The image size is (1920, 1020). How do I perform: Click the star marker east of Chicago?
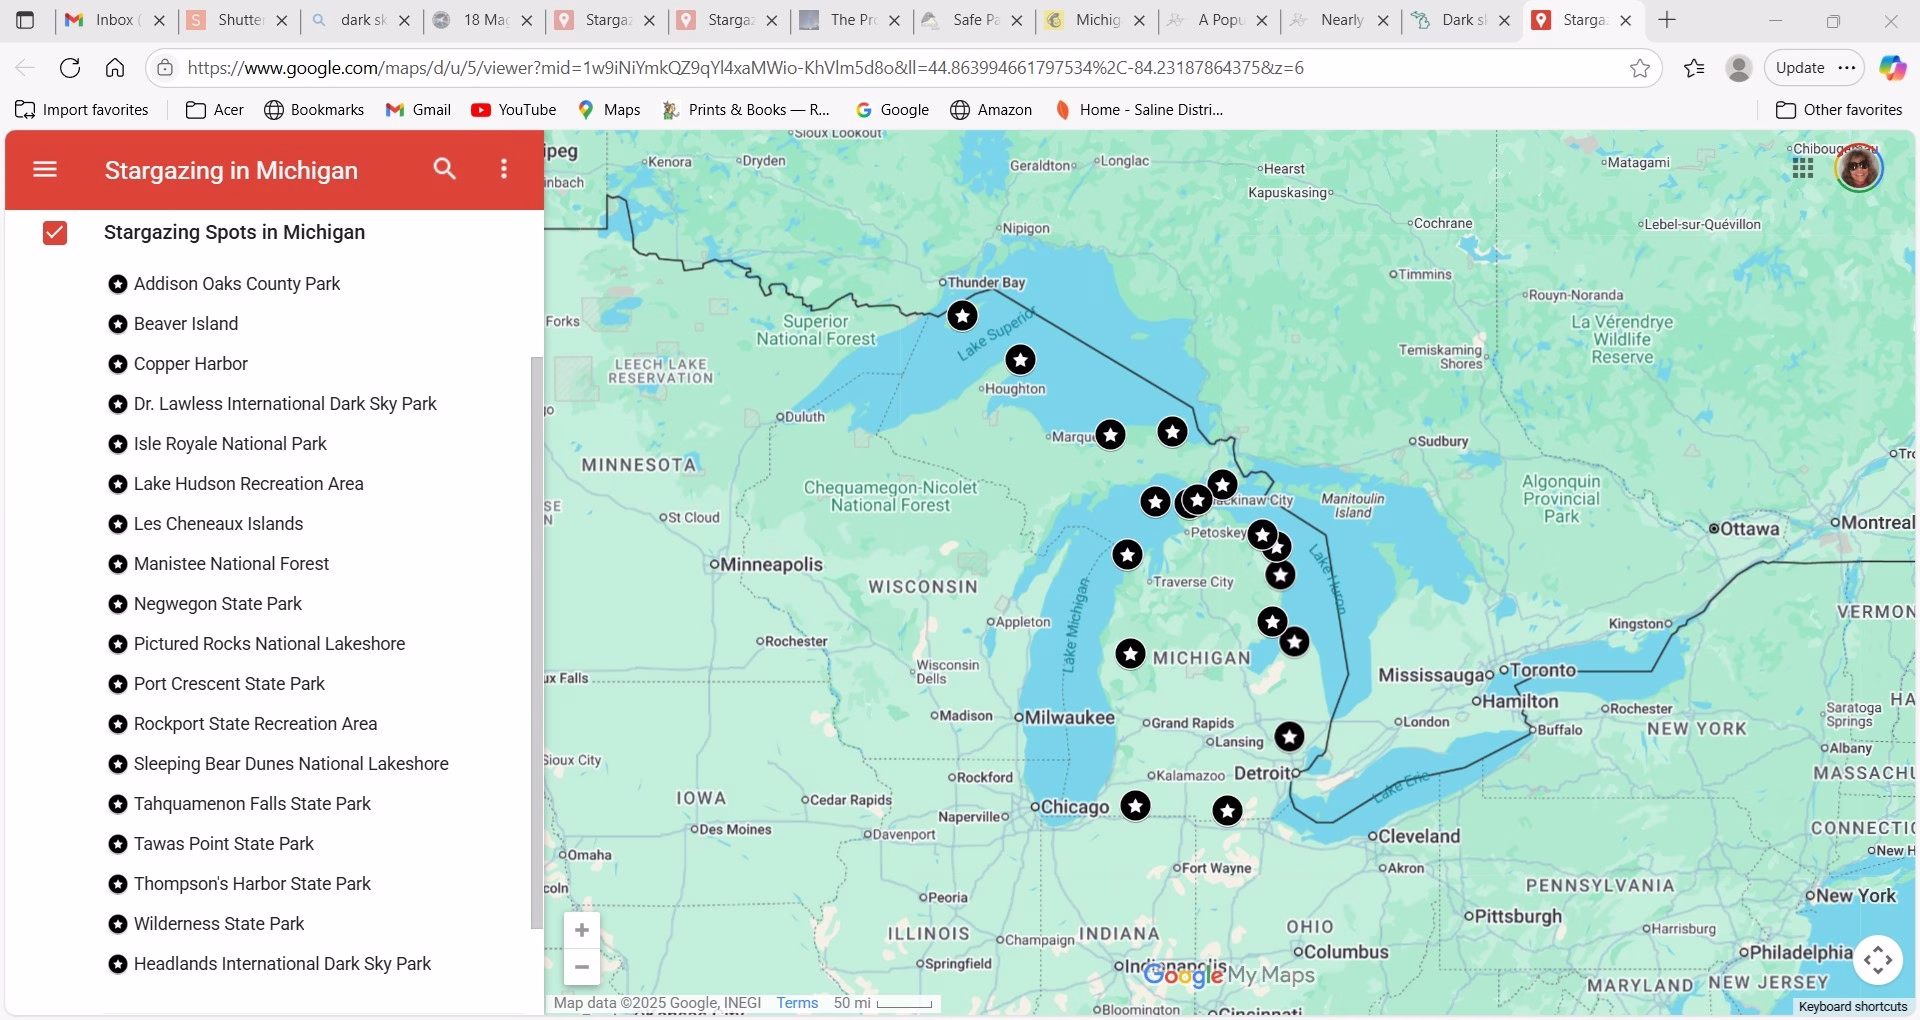1135,805
